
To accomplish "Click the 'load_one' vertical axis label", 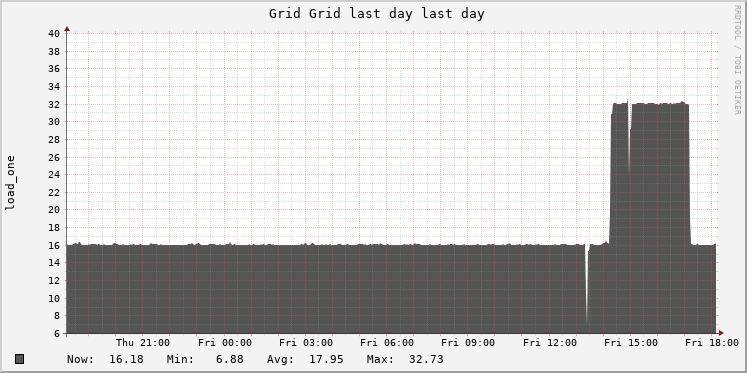I will [10, 183].
